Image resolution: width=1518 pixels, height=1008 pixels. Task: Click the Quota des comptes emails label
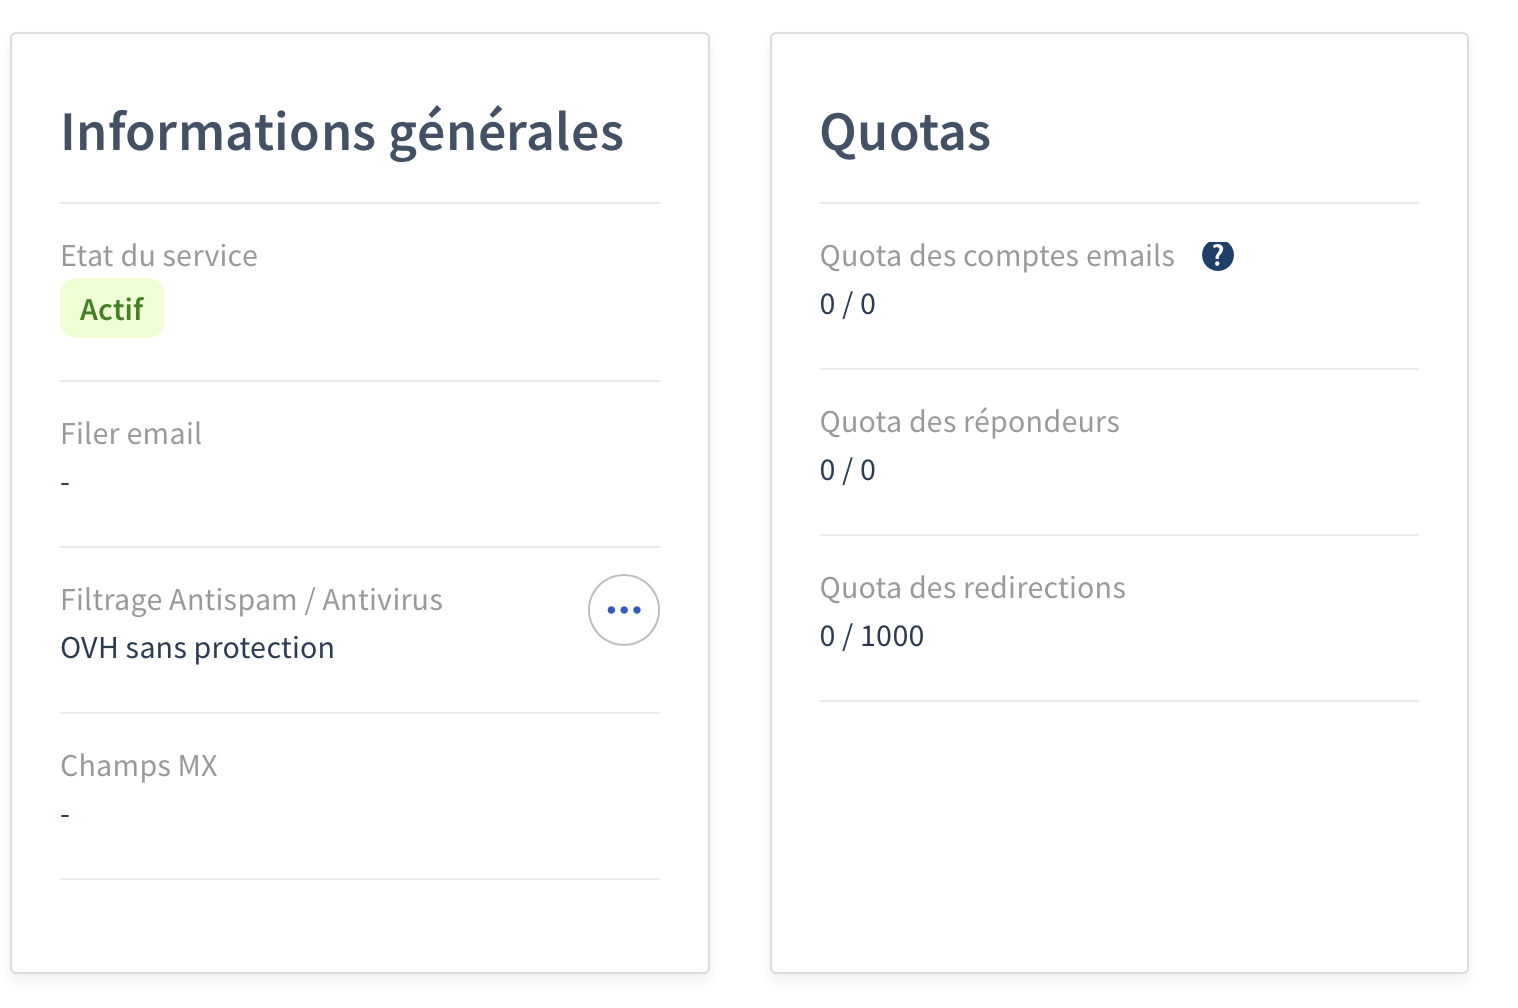(x=997, y=256)
